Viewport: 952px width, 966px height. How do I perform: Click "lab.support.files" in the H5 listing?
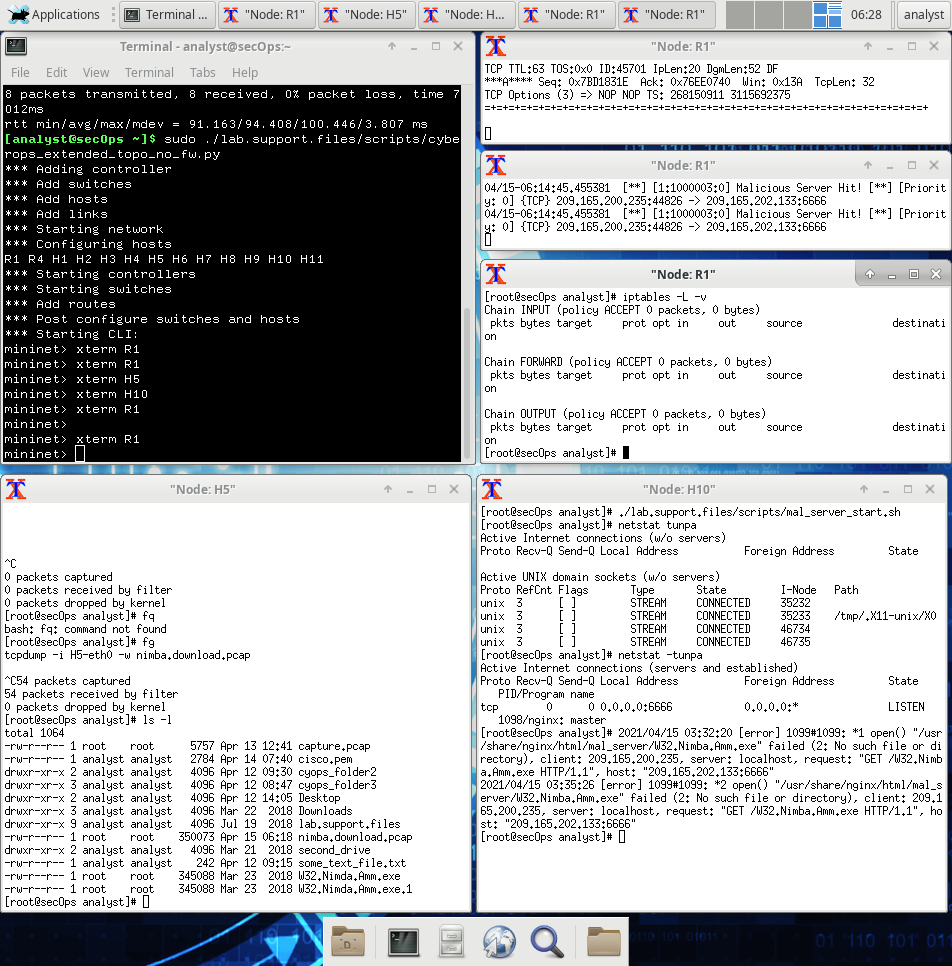click(x=349, y=824)
